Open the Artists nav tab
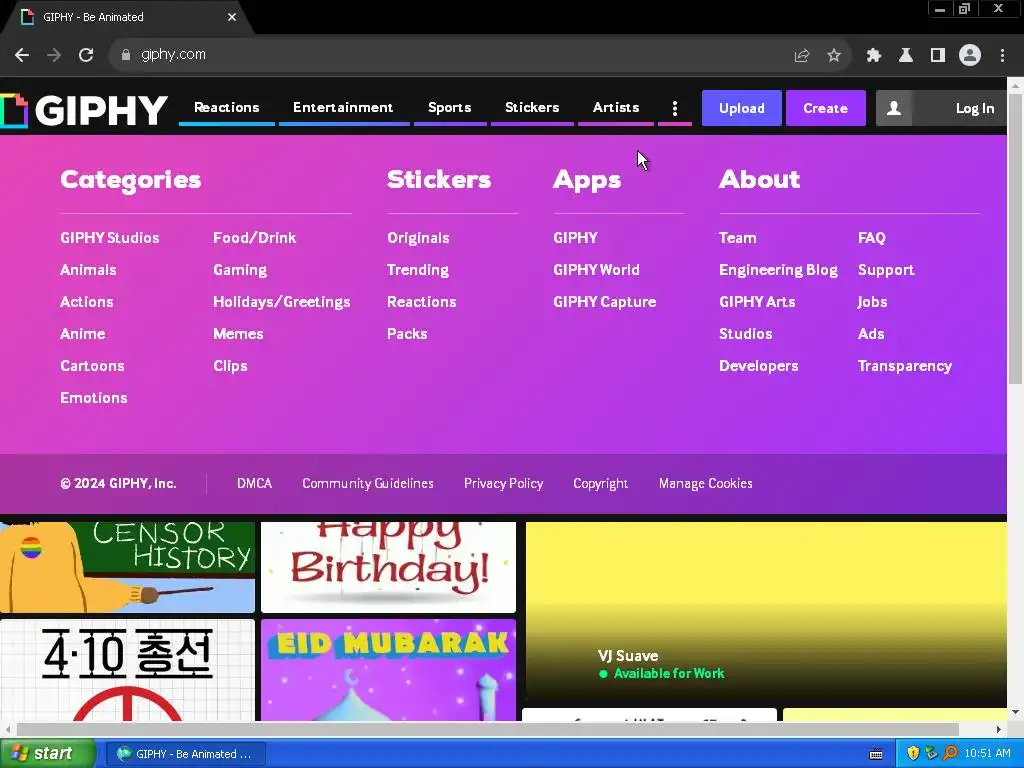 tap(616, 107)
